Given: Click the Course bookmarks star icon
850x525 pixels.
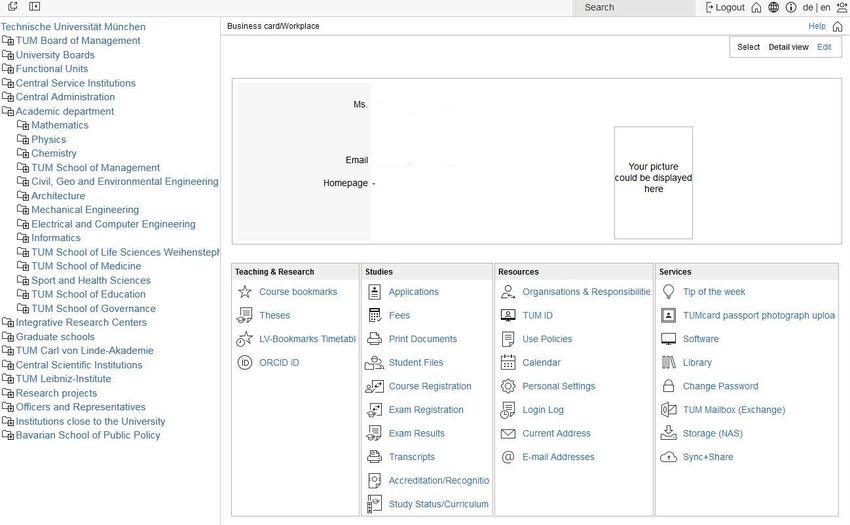Looking at the screenshot, I should point(244,292).
